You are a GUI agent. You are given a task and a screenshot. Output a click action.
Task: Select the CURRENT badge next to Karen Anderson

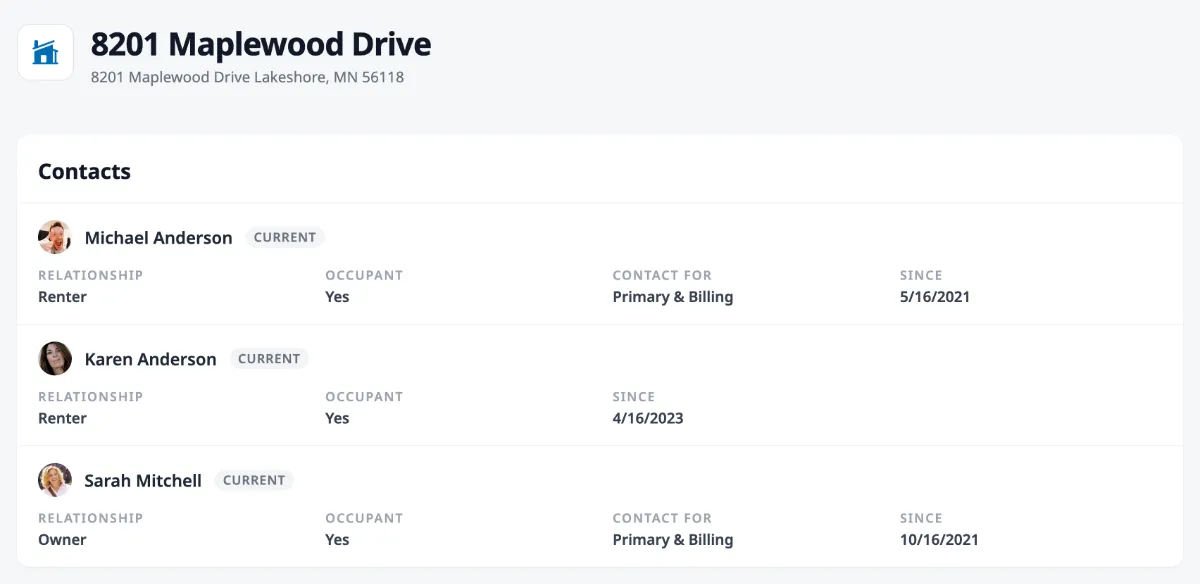pos(269,358)
